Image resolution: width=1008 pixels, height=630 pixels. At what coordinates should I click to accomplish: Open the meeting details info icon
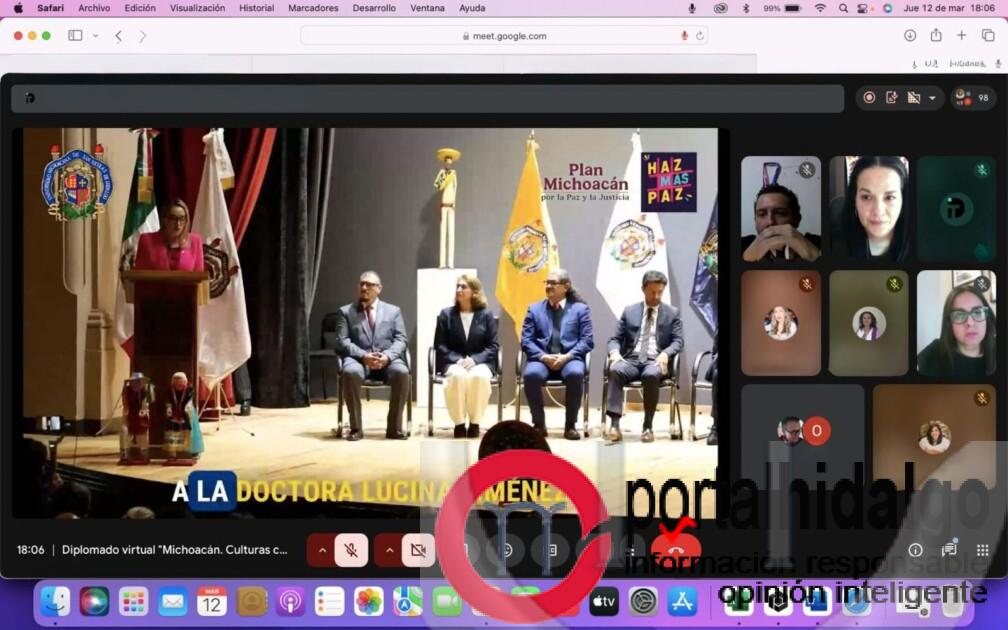click(x=915, y=550)
